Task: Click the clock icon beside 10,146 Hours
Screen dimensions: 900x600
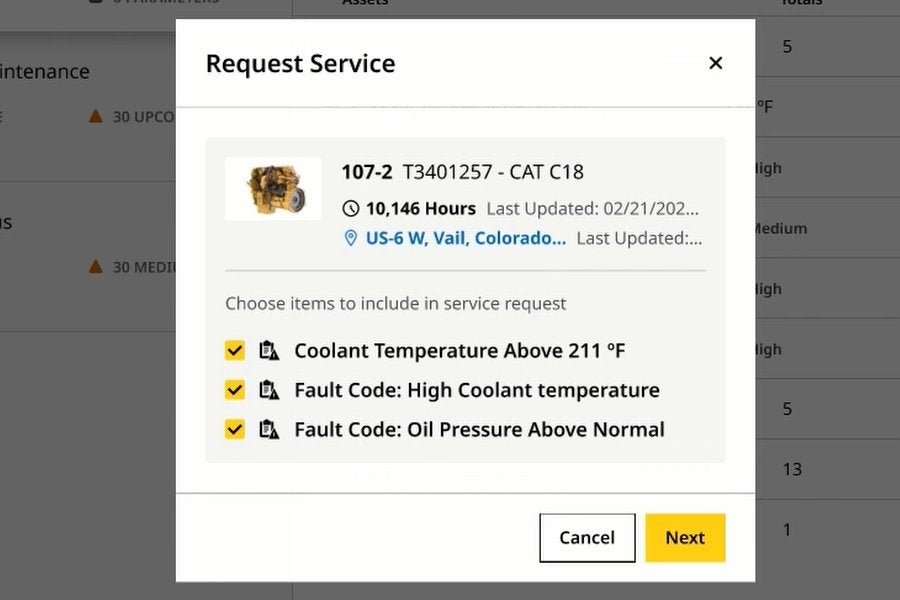Action: pos(350,208)
